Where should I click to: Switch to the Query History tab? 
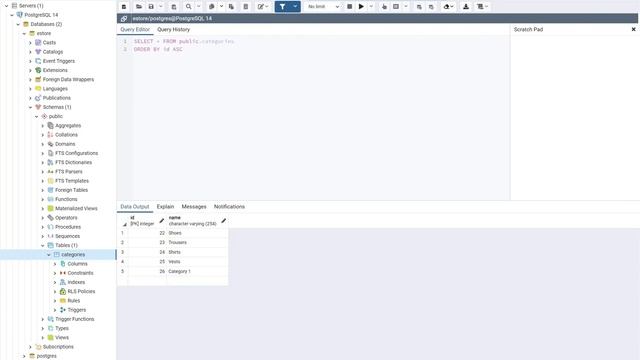[173, 29]
